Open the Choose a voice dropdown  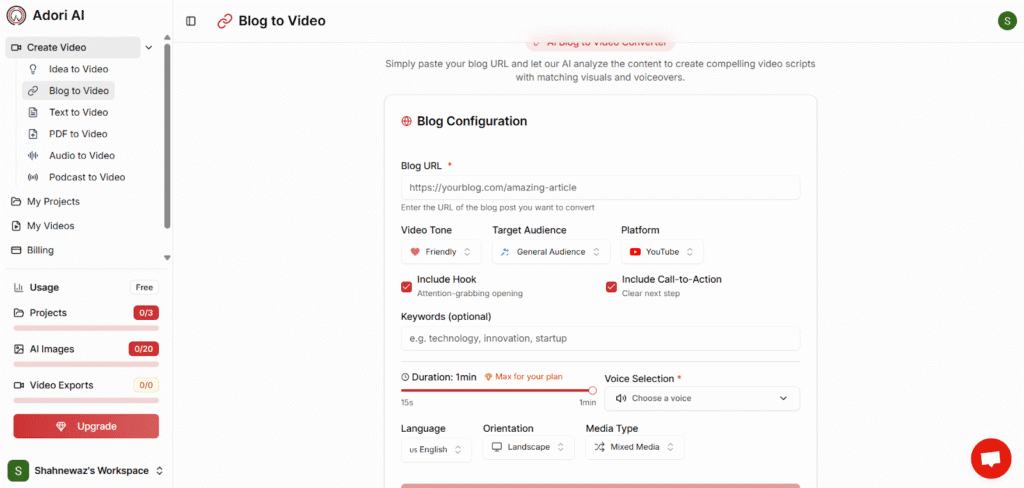[702, 399]
